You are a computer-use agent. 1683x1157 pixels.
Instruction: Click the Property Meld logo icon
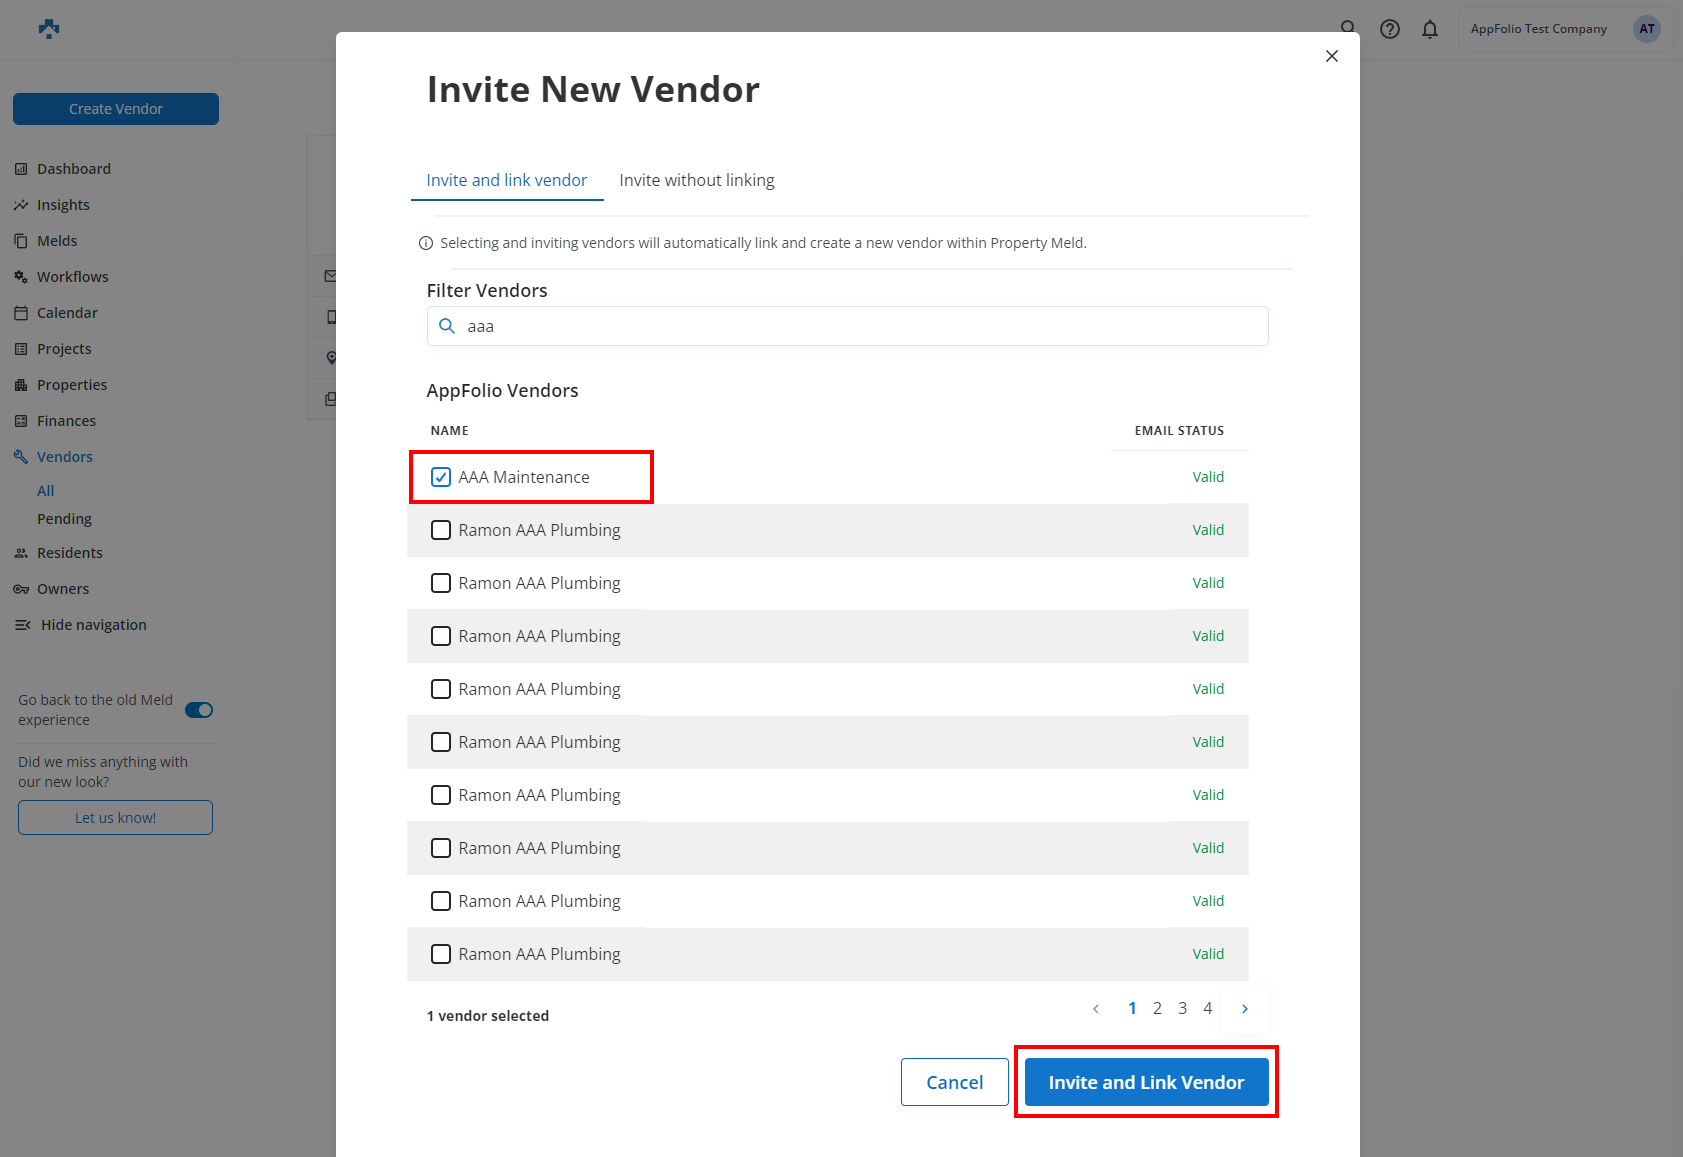point(49,29)
